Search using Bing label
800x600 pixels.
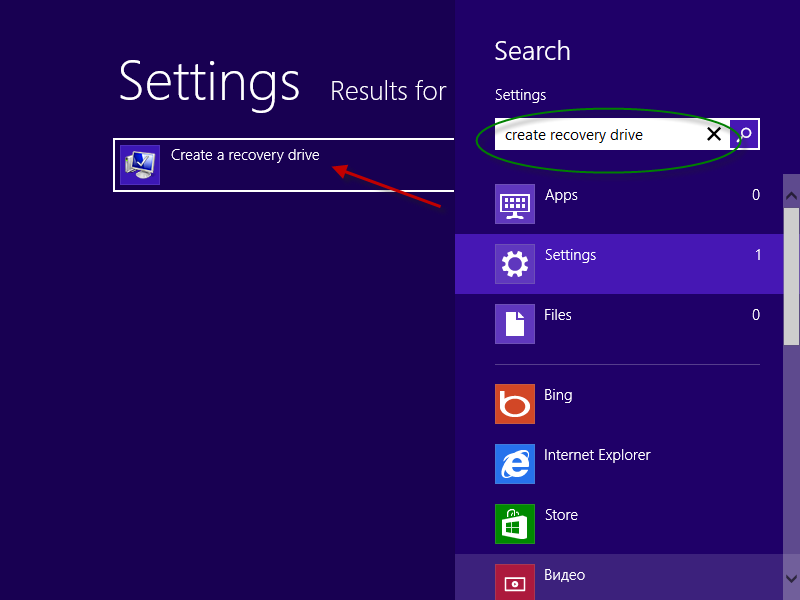[x=558, y=395]
